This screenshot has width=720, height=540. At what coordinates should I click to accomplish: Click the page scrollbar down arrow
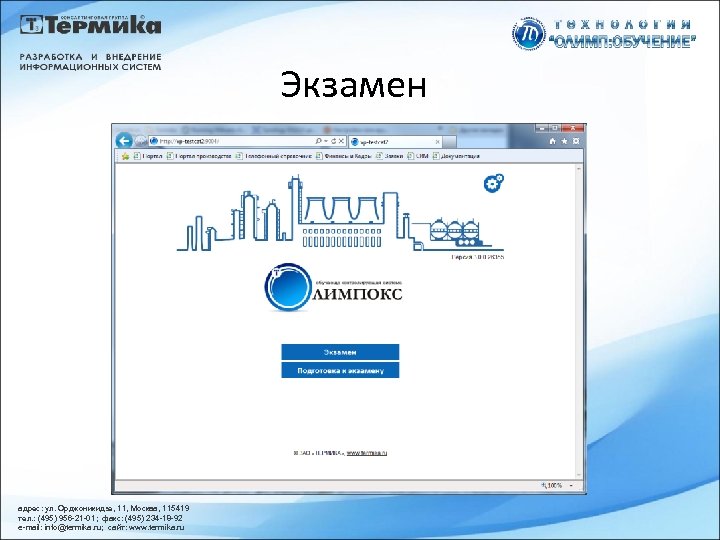click(x=579, y=475)
